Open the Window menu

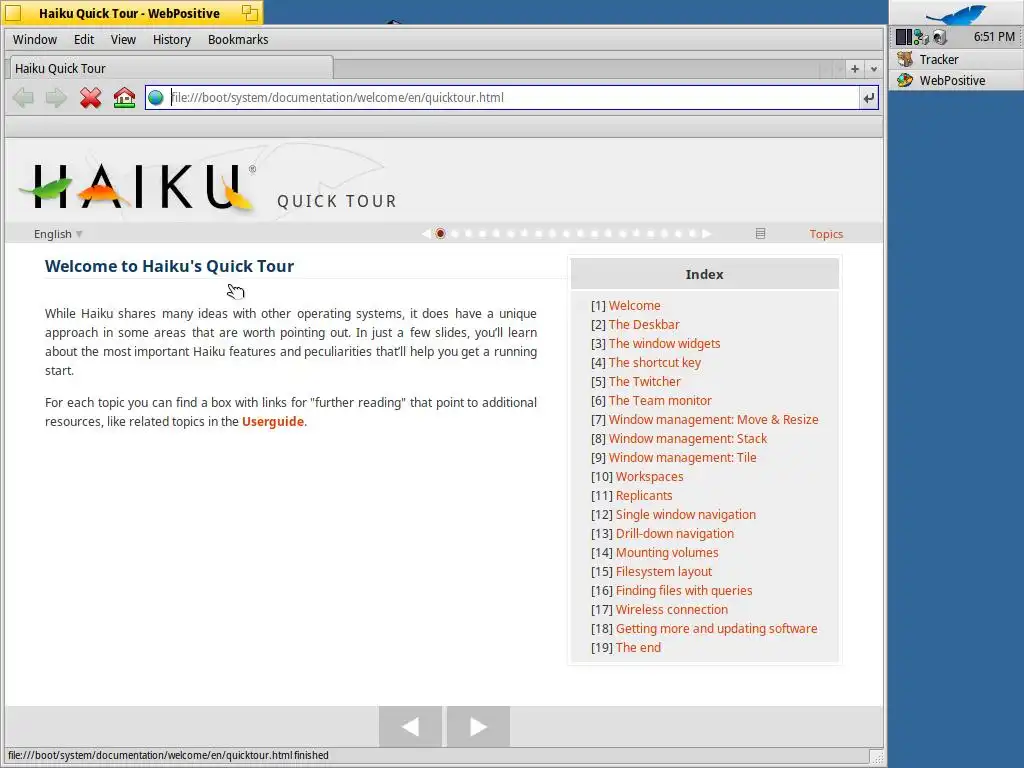35,40
